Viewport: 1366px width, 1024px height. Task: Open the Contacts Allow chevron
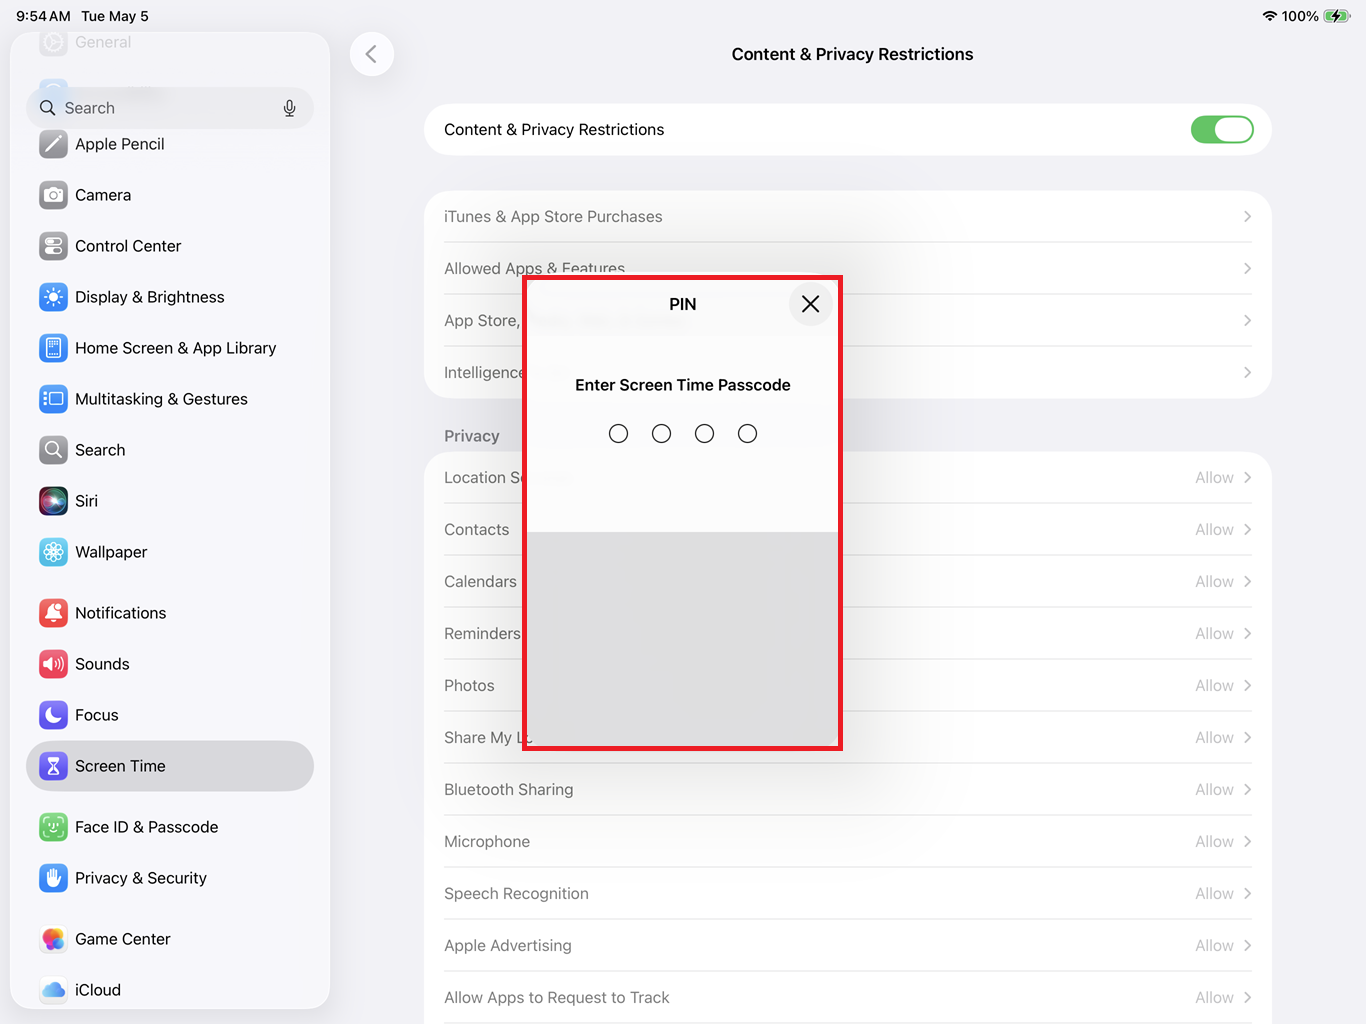[1247, 530]
